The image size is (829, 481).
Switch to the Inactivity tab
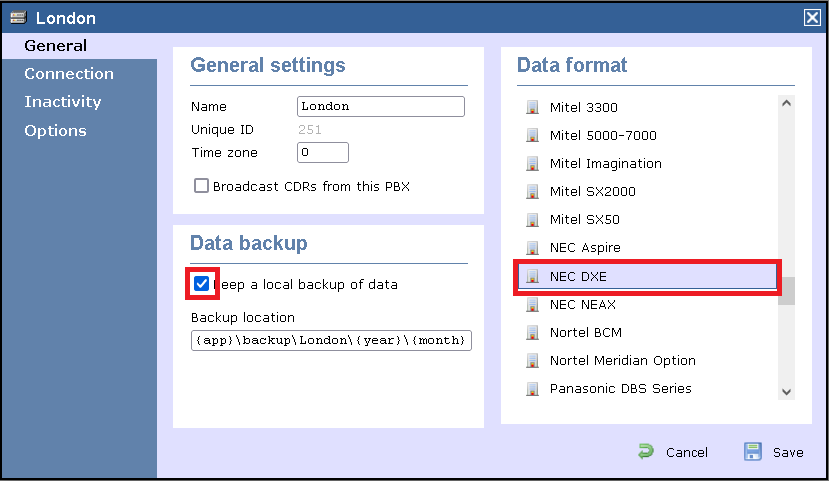63,102
